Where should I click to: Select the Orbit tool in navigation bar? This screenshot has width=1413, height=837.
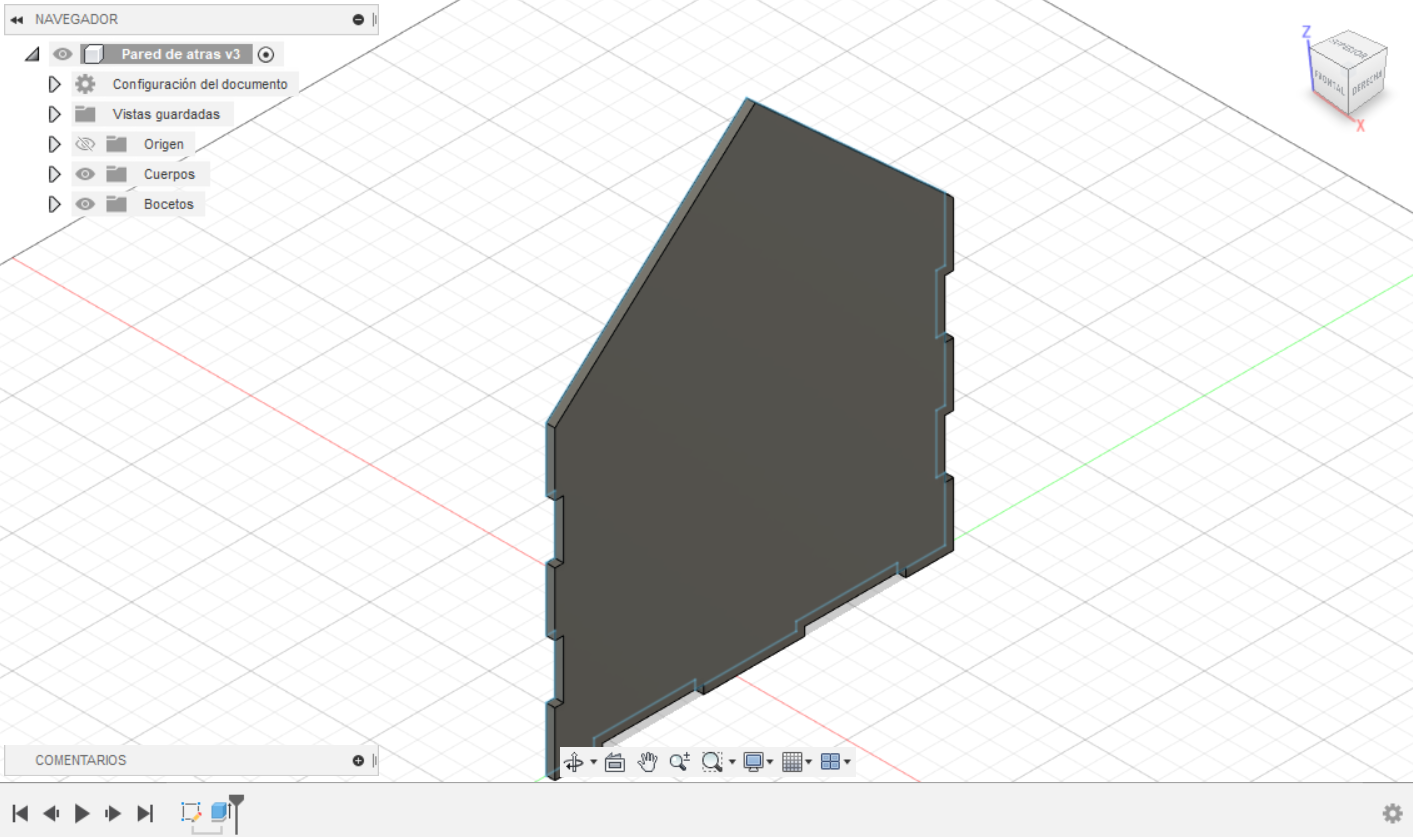[x=575, y=762]
